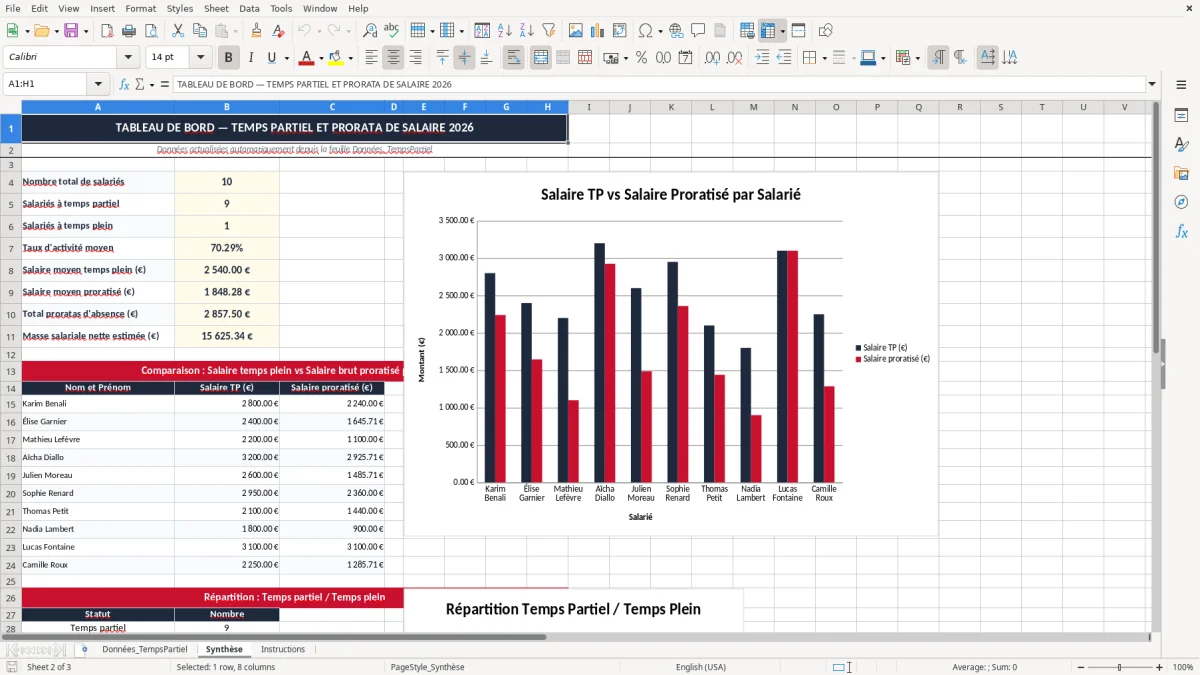The image size is (1200, 675).
Task: Click the Print icon
Action: [x=131, y=31]
